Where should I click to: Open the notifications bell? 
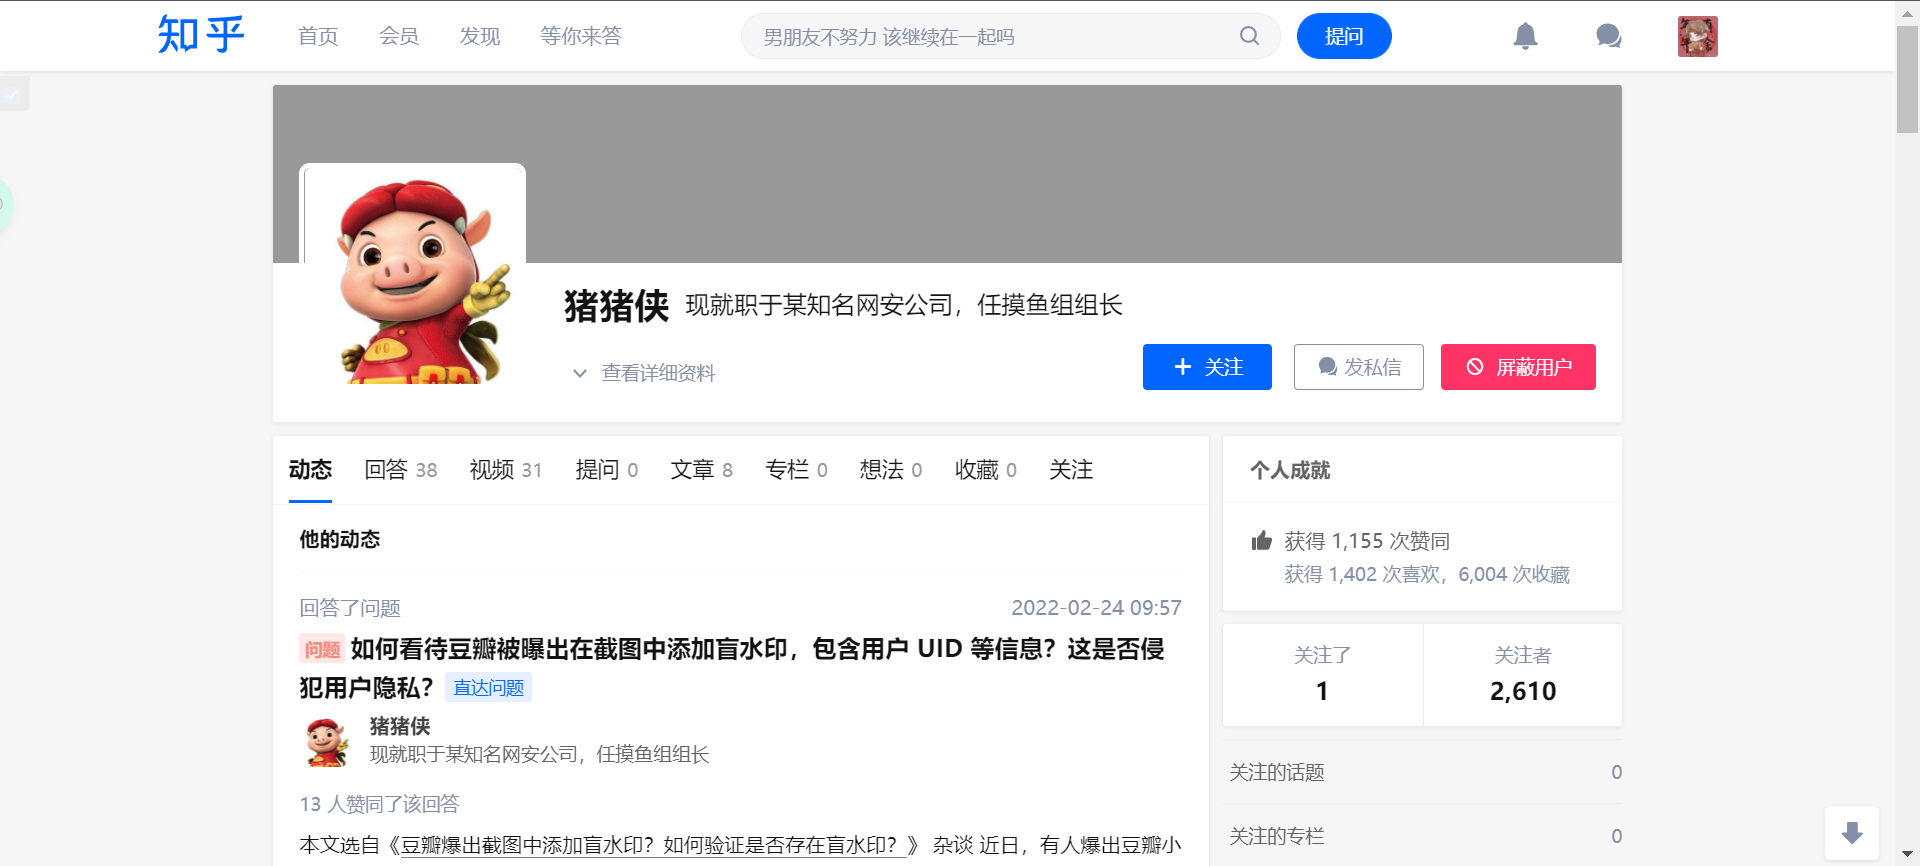(1525, 37)
